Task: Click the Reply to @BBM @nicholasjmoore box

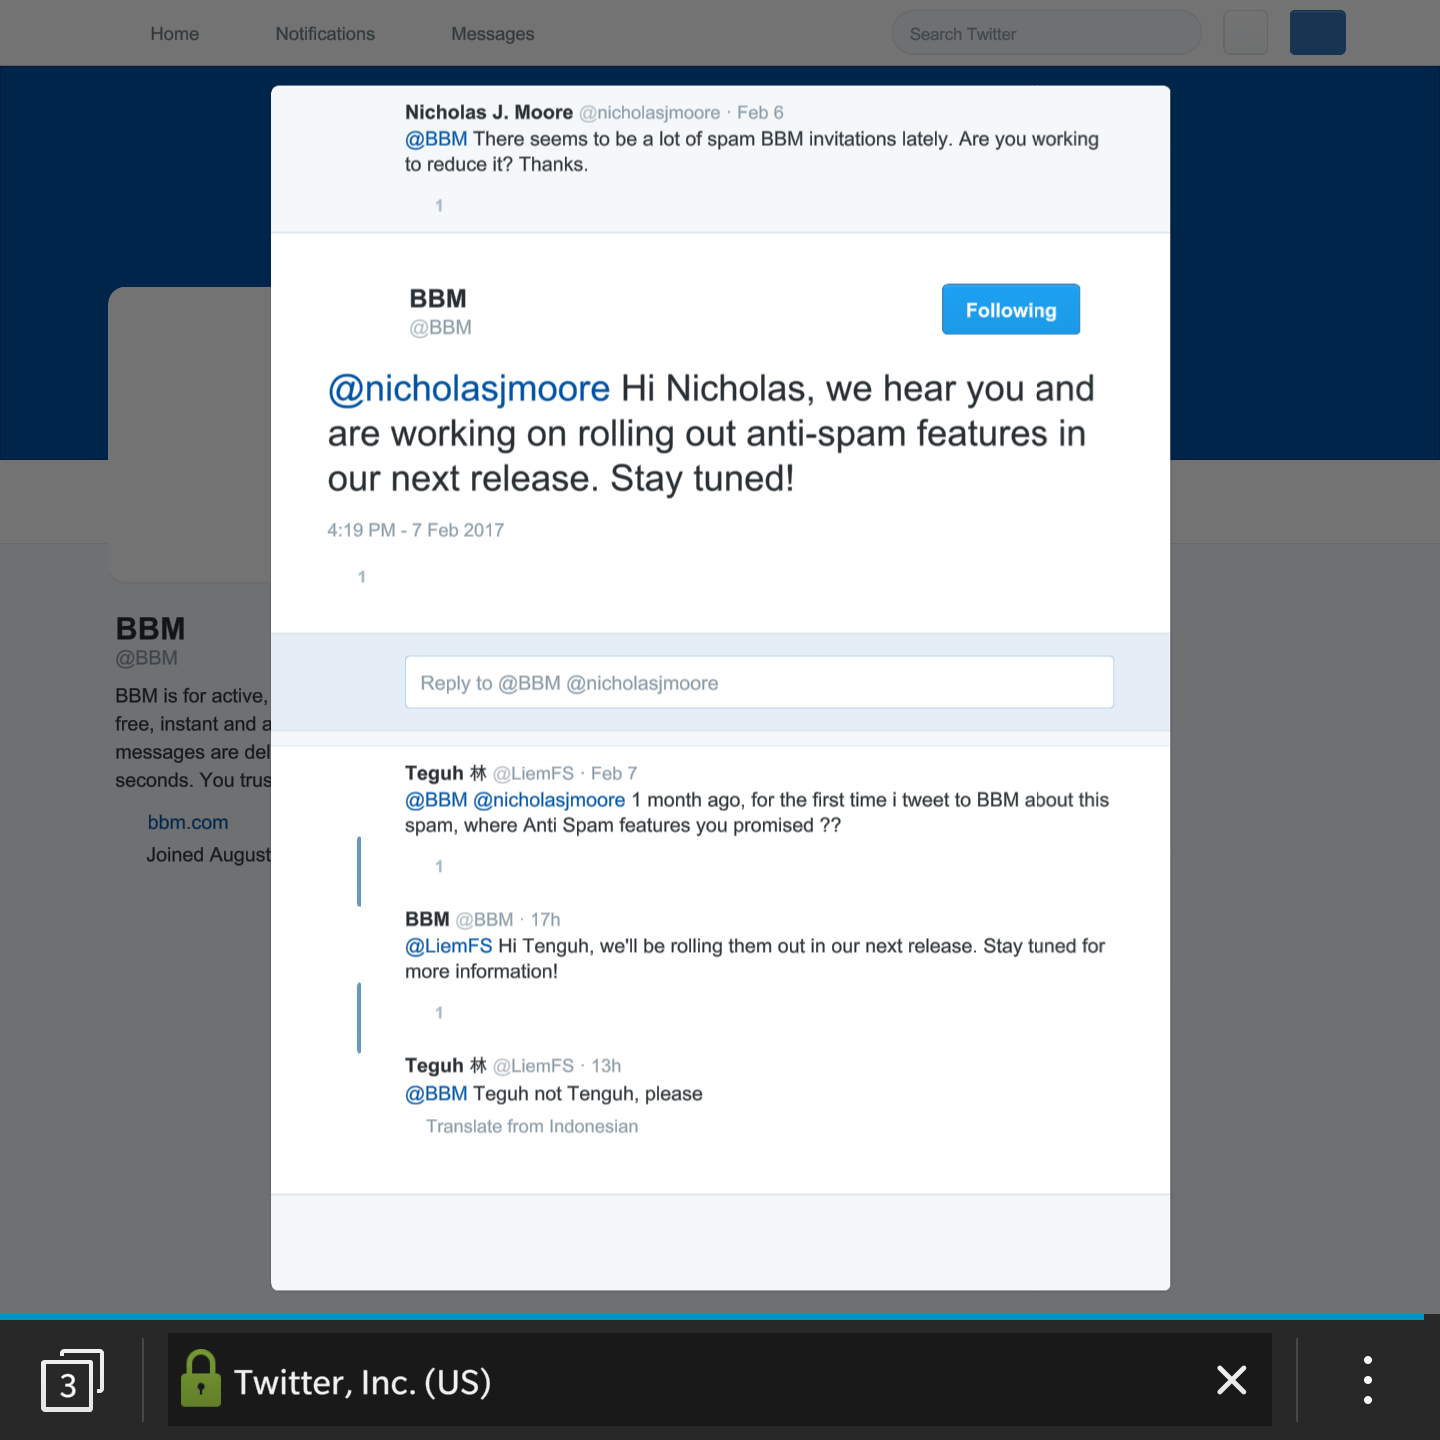Action: [759, 682]
